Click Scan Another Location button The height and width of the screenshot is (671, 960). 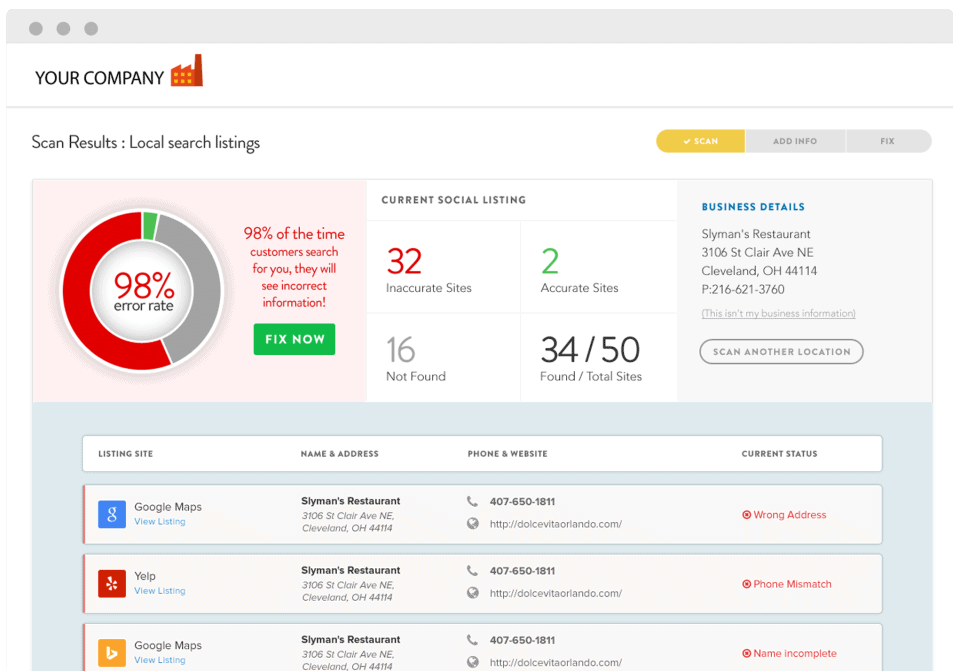point(781,351)
